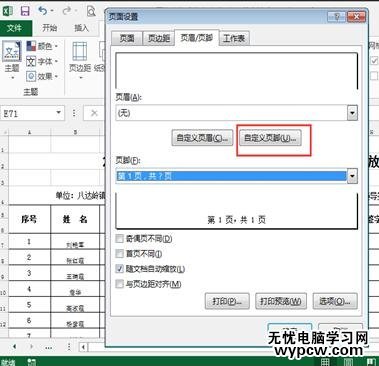
Task: Expand the 页眉 header dropdown arrow
Action: pos(352,113)
